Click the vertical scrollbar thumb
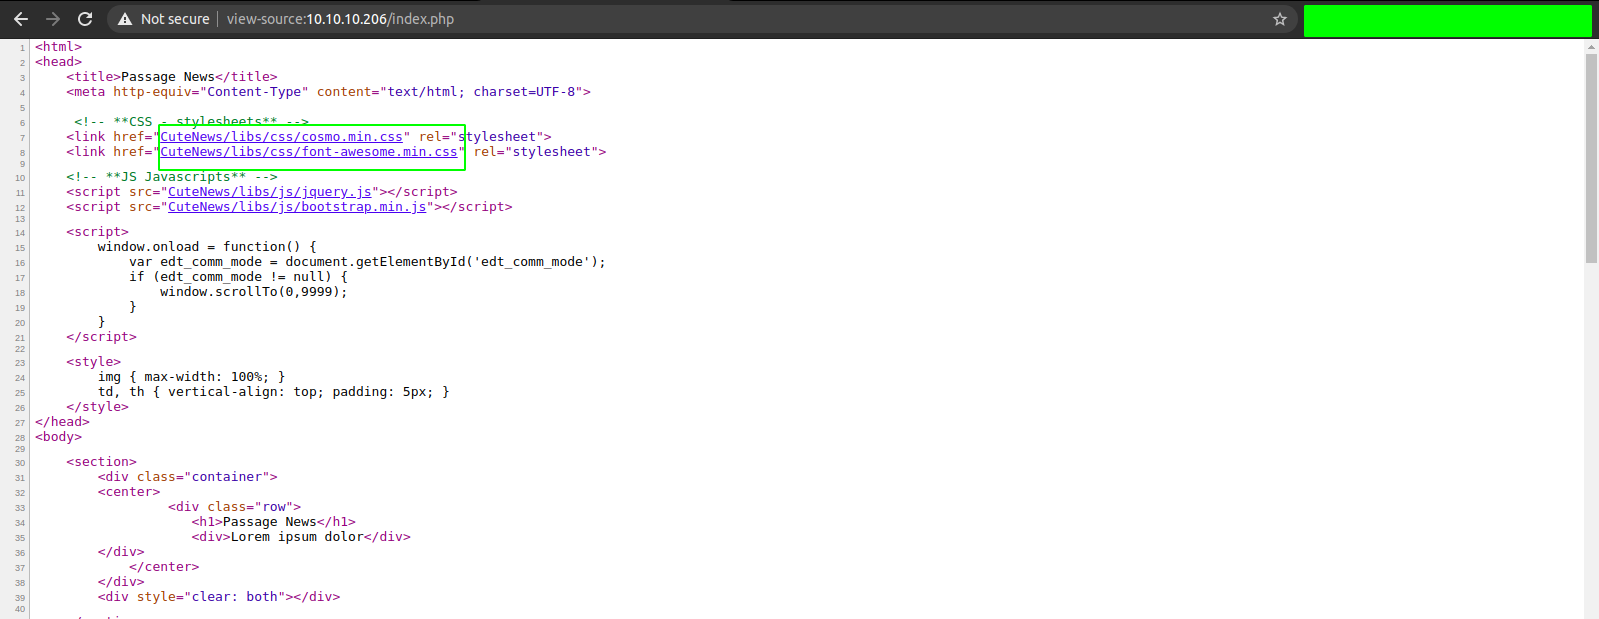The width and height of the screenshot is (1599, 619). pos(1591,158)
